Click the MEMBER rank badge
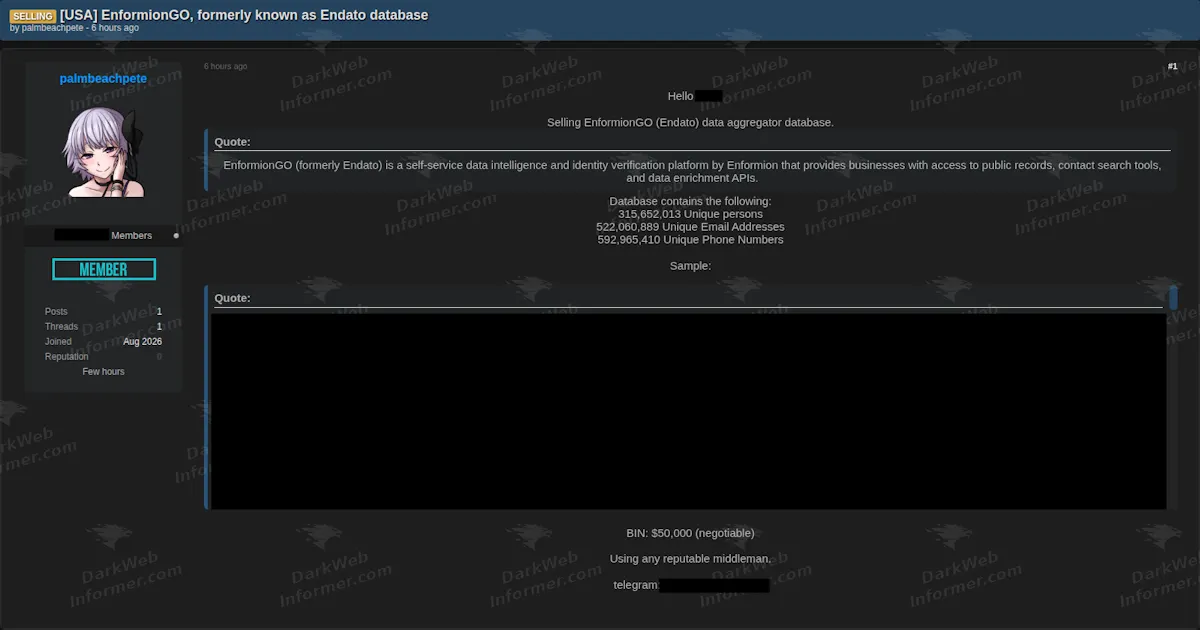Viewport: 1200px width, 630px height. point(104,269)
